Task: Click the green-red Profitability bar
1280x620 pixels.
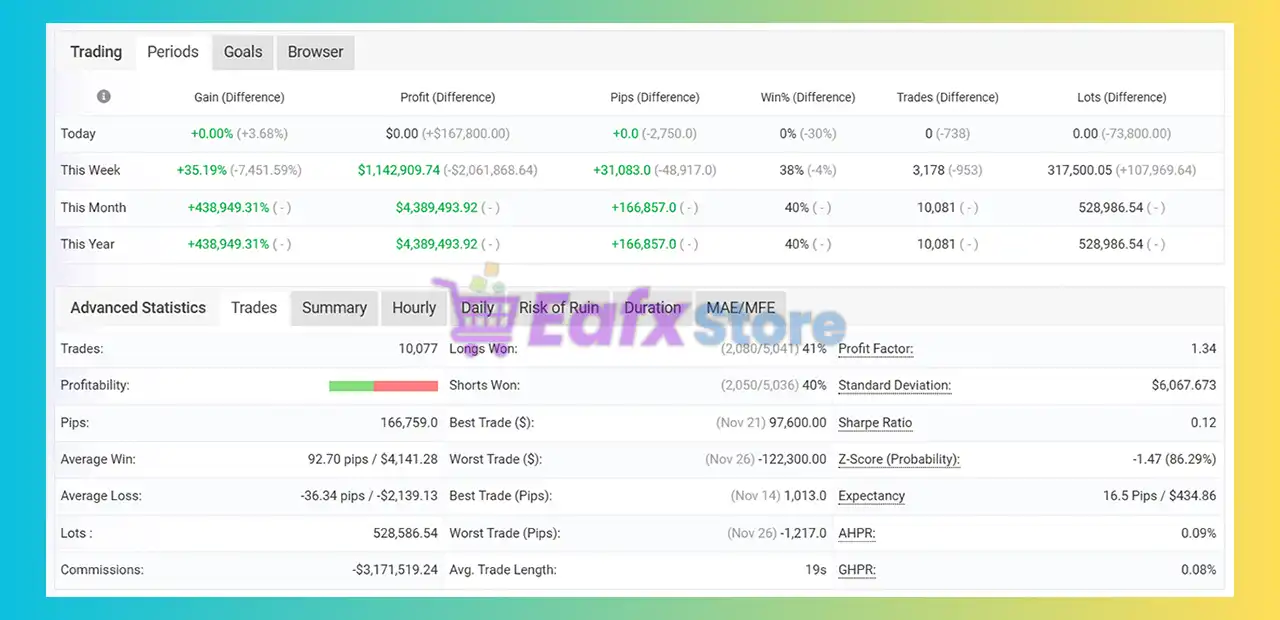Action: pos(383,386)
